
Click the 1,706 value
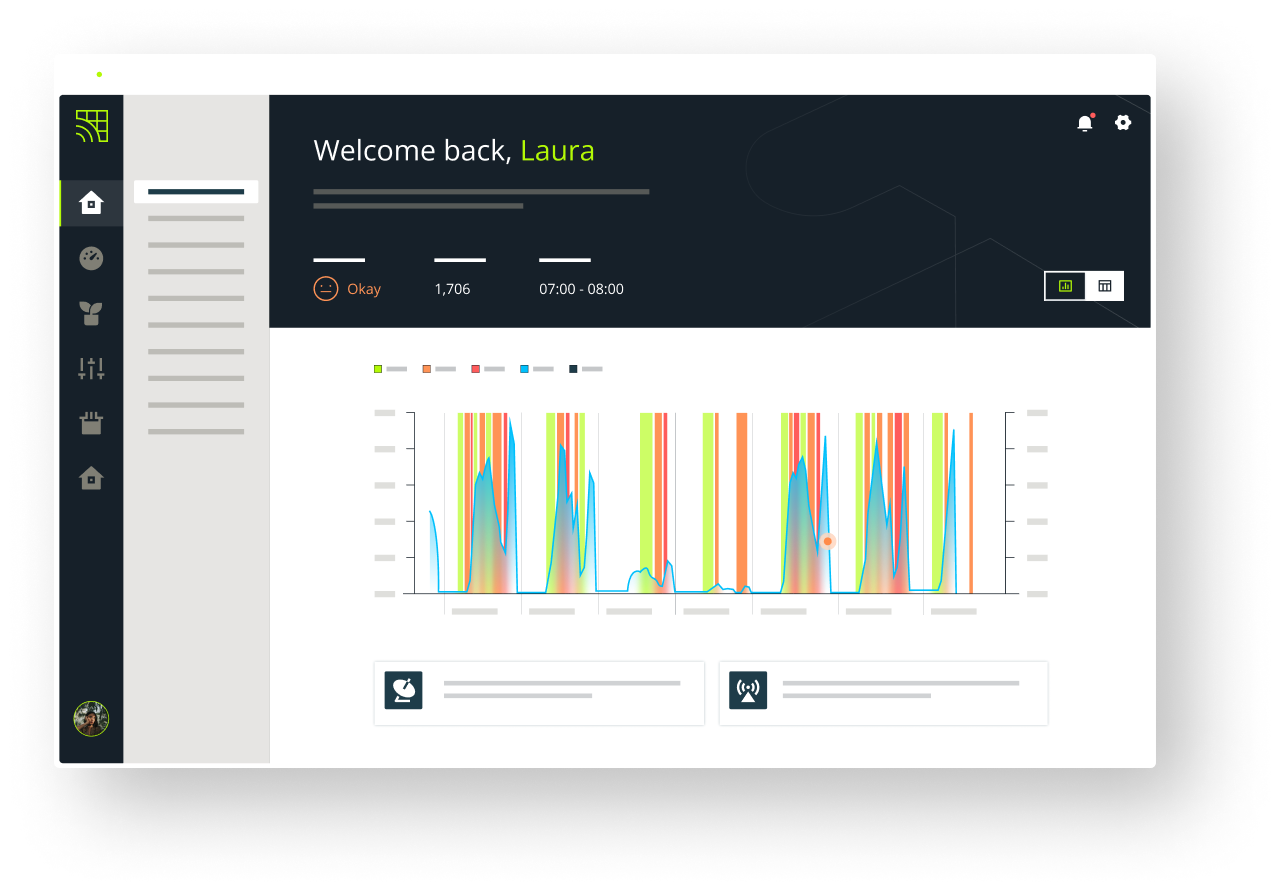[x=452, y=289]
